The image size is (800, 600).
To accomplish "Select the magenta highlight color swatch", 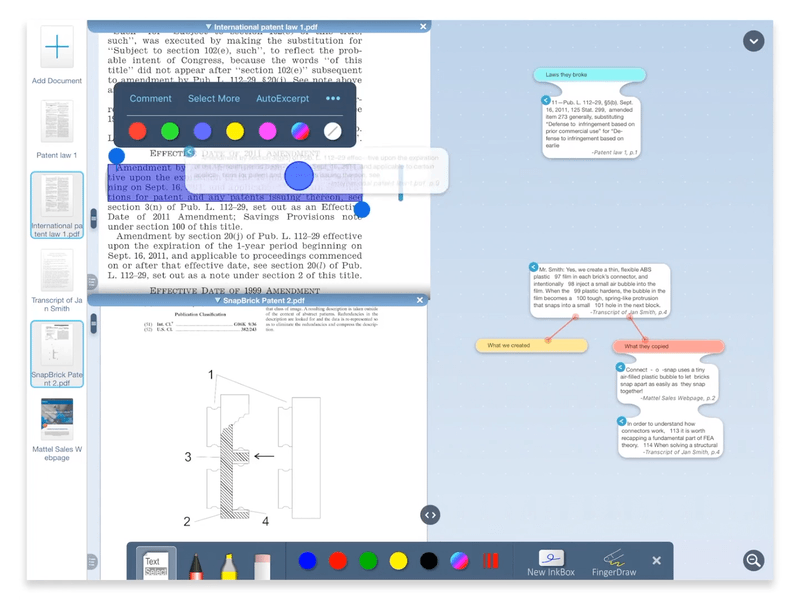I will 267,131.
